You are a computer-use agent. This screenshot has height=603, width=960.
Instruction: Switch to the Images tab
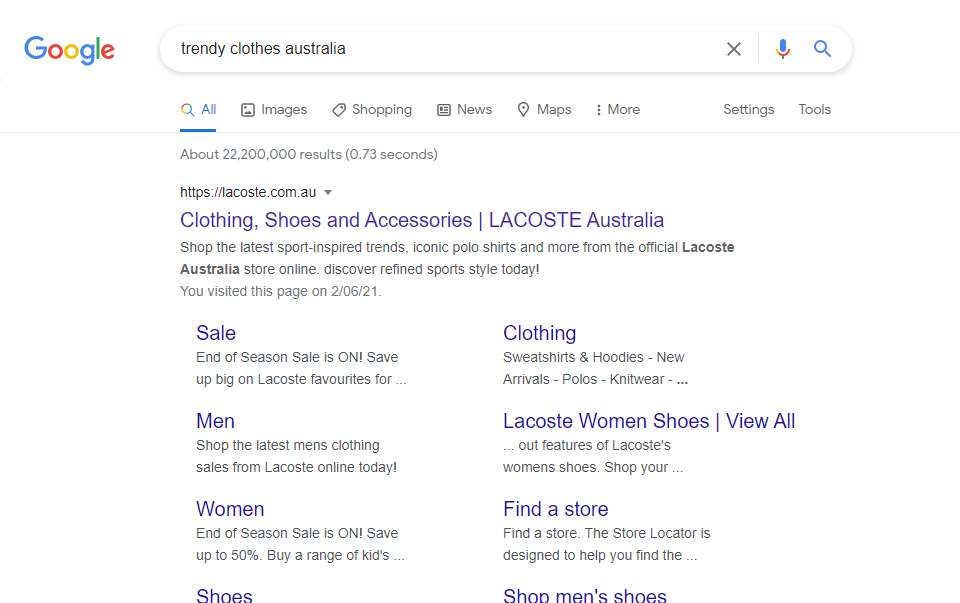pos(274,110)
